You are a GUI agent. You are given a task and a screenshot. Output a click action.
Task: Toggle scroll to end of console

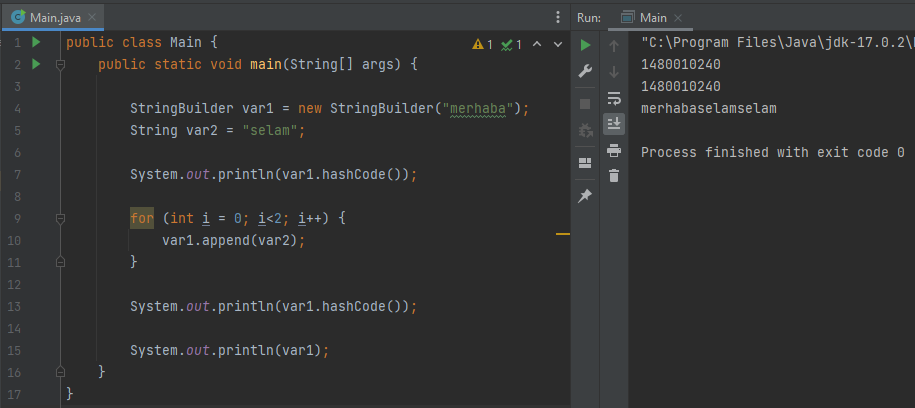(614, 124)
